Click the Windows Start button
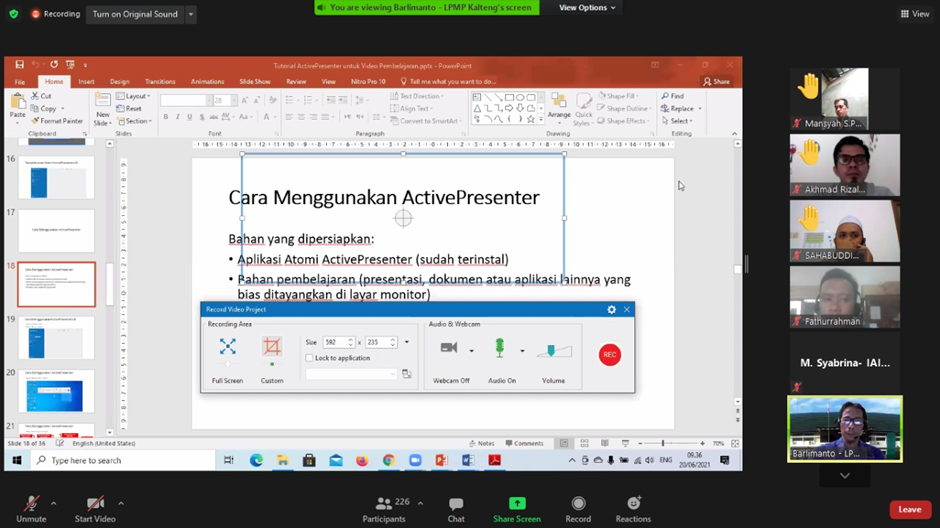Screen dimensions: 940x528 17,460
